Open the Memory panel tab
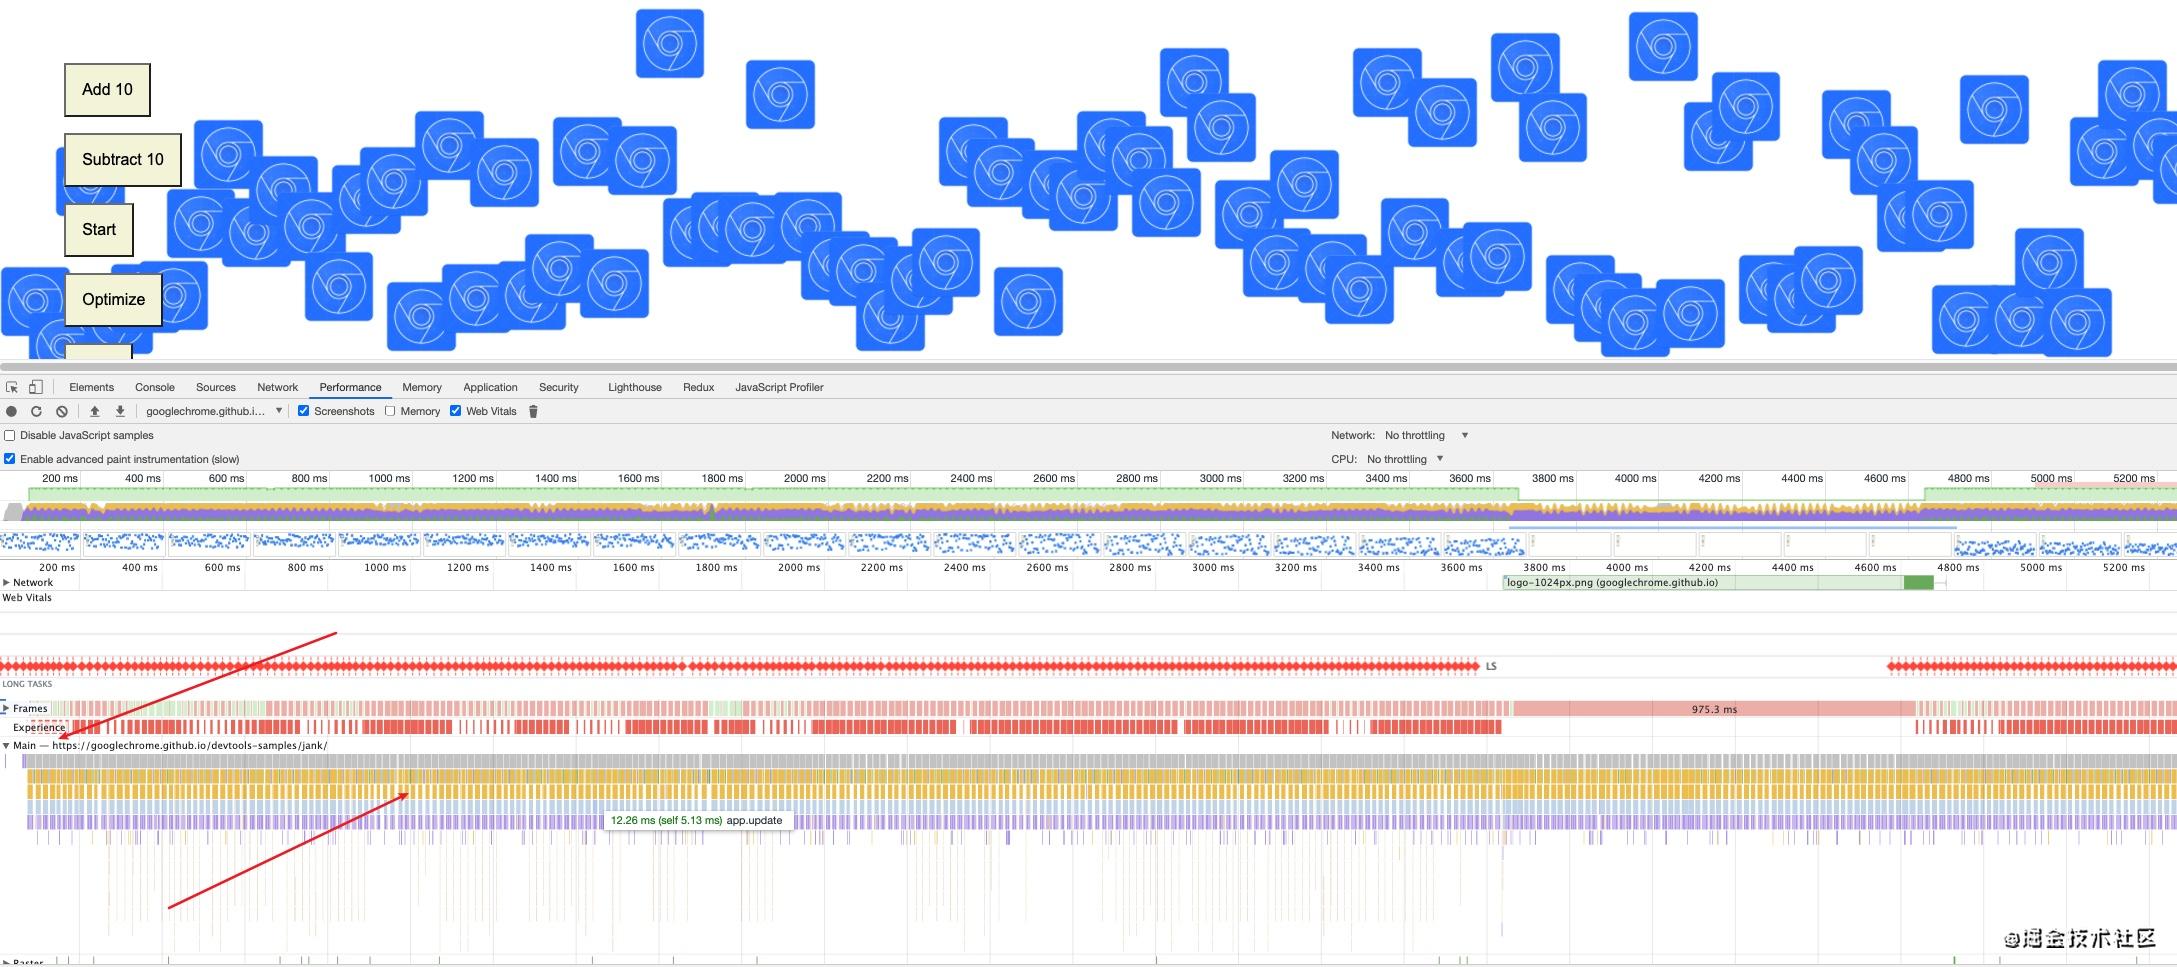This screenshot has height=967, width=2177. click(x=422, y=387)
